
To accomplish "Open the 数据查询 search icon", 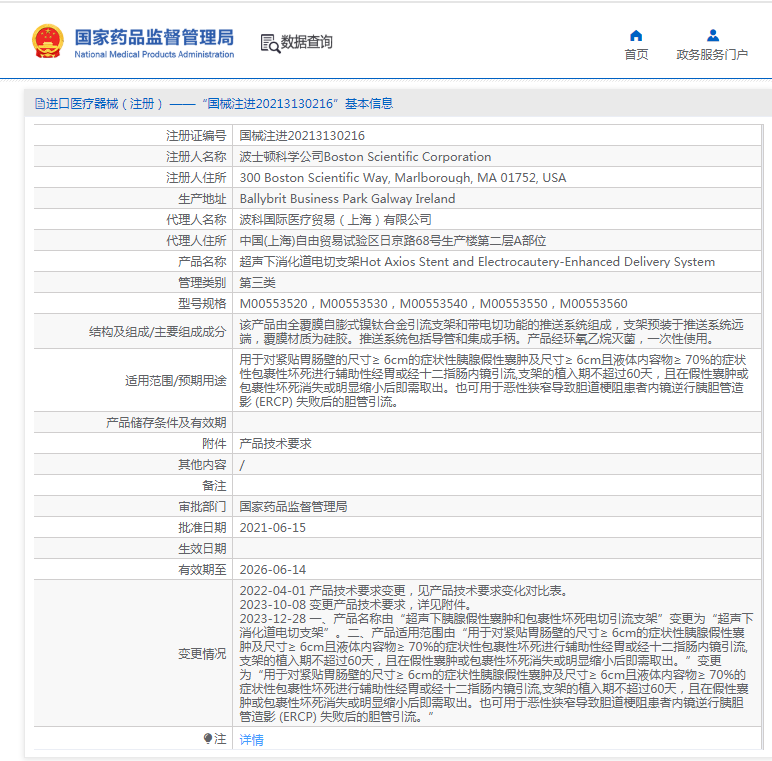I will (x=270, y=43).
